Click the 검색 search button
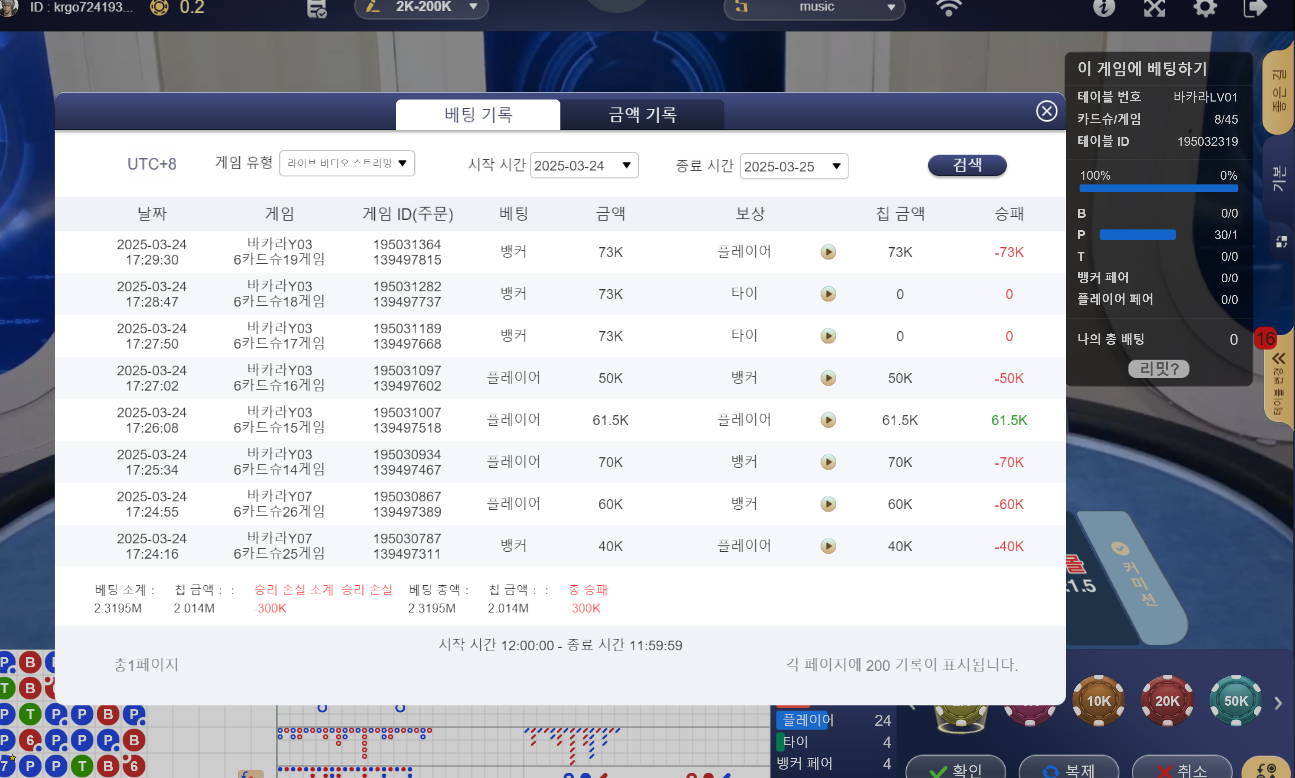1295x778 pixels. pyautogui.click(x=966, y=166)
